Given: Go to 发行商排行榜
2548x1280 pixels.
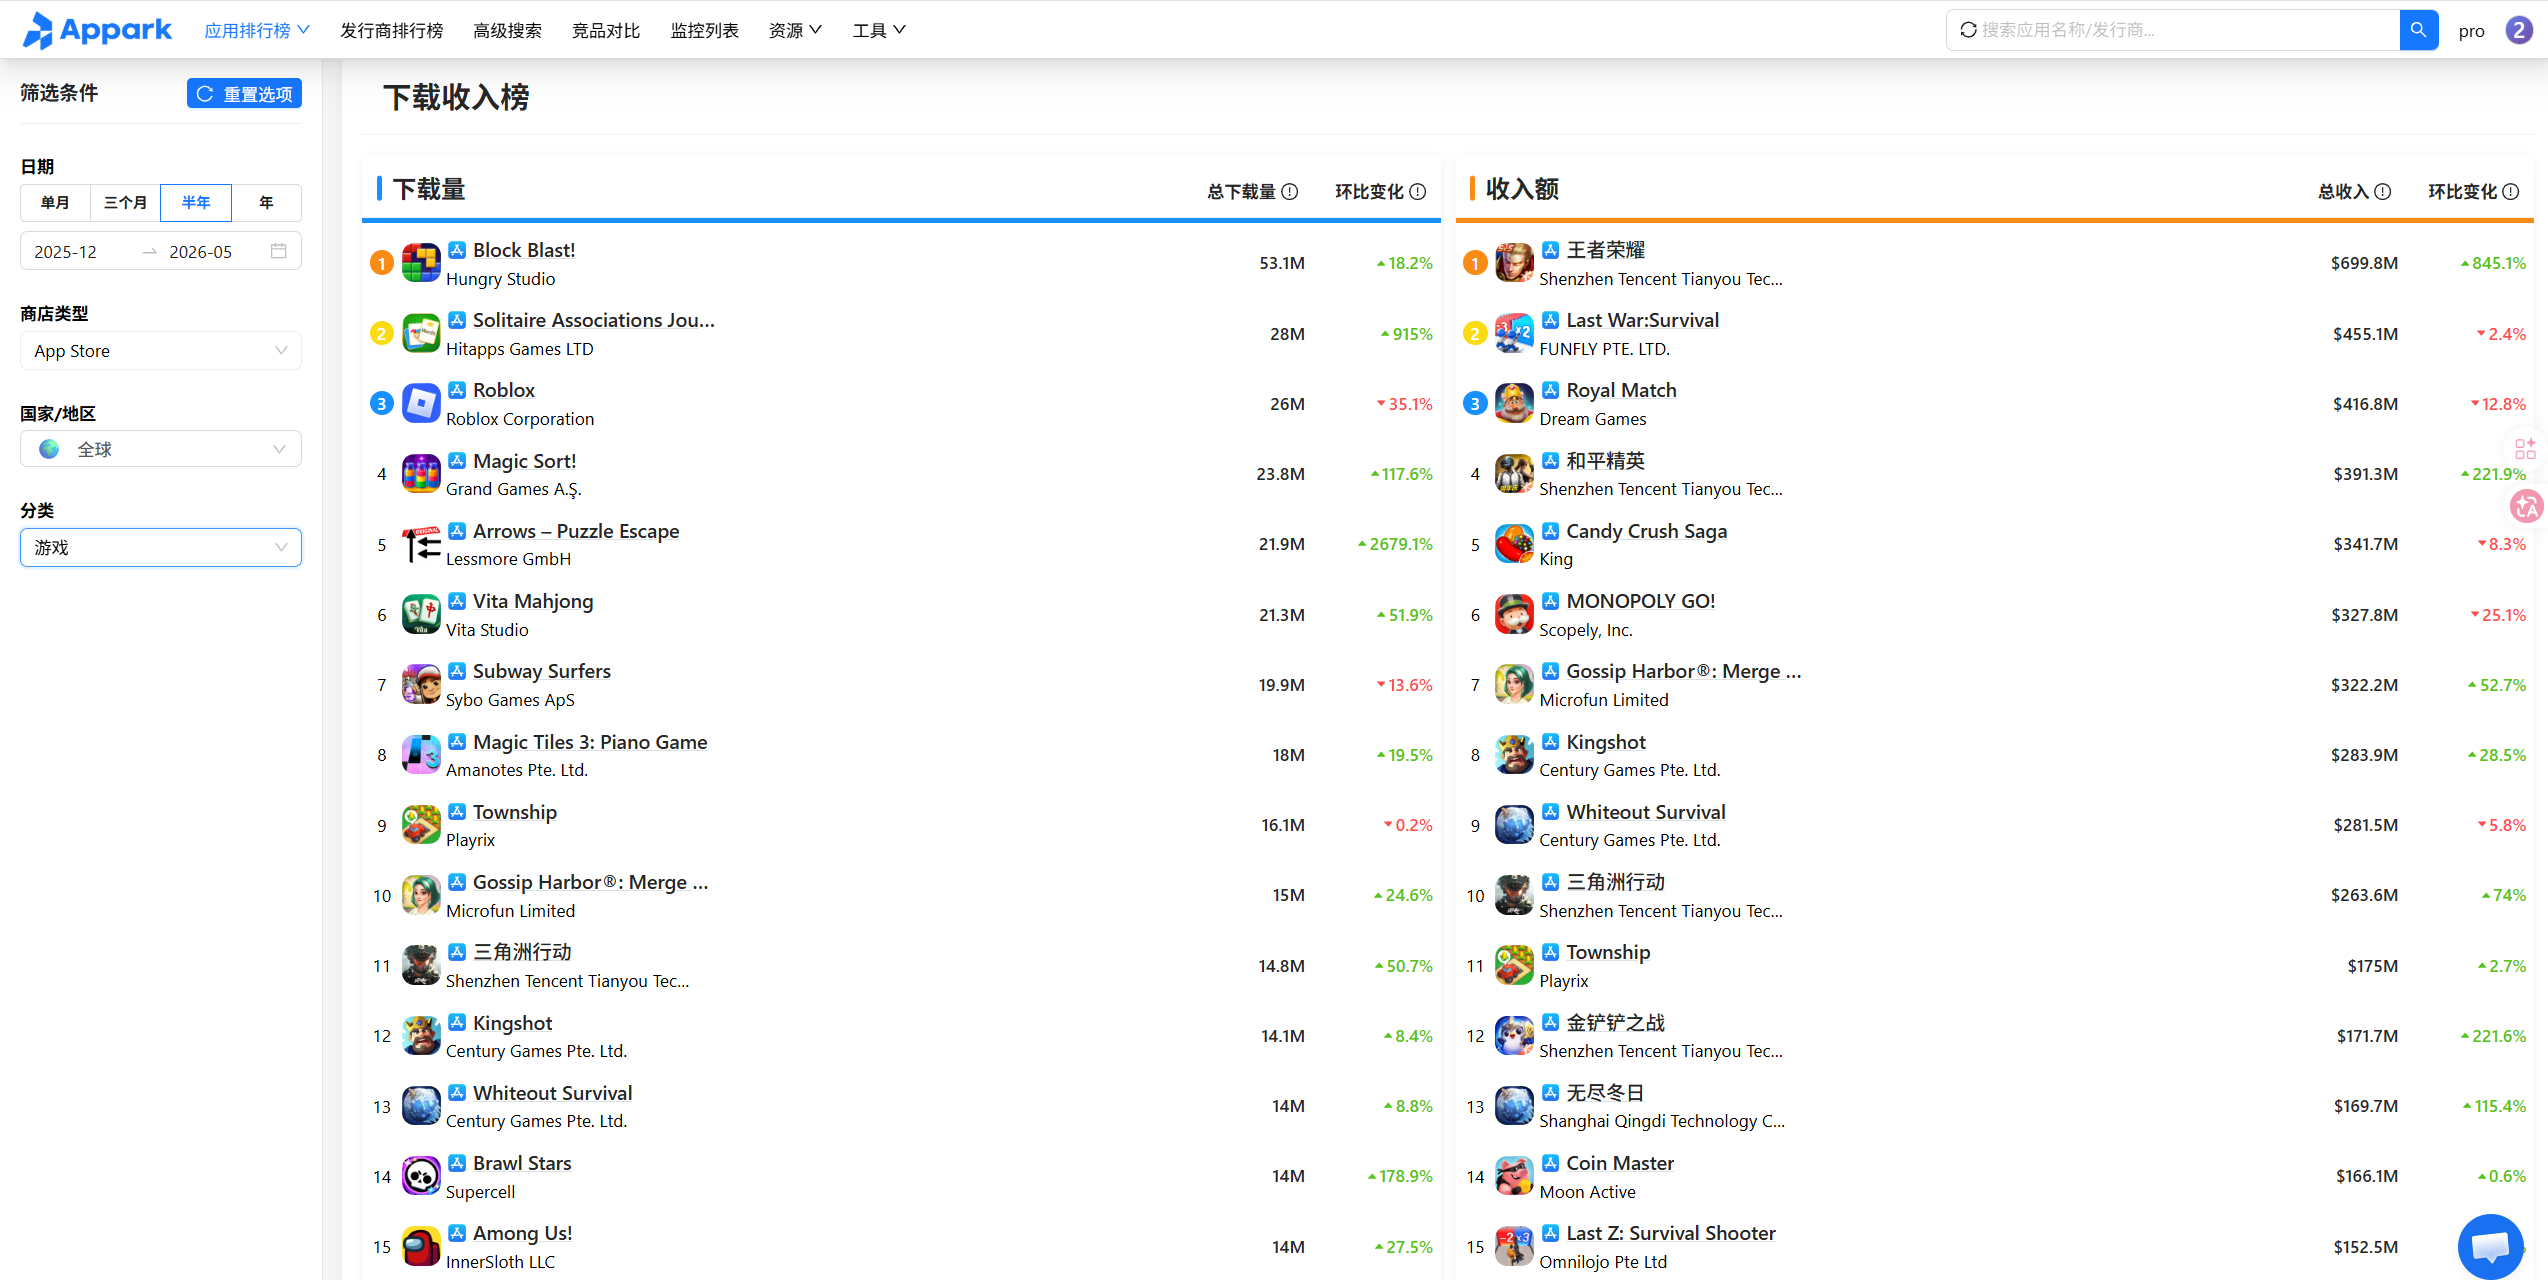Looking at the screenshot, I should click(x=391, y=30).
